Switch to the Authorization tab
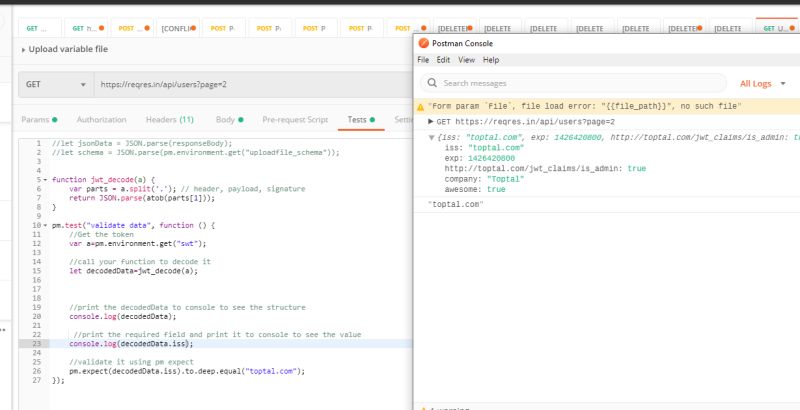The height and width of the screenshot is (410, 800). pos(102,120)
